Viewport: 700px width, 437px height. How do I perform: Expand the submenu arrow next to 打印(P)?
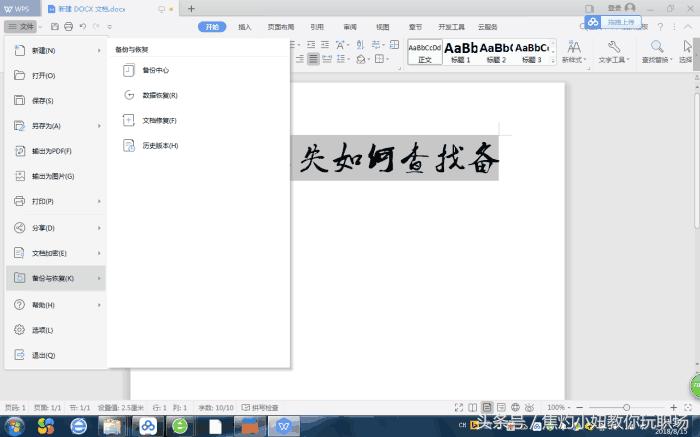tap(99, 201)
